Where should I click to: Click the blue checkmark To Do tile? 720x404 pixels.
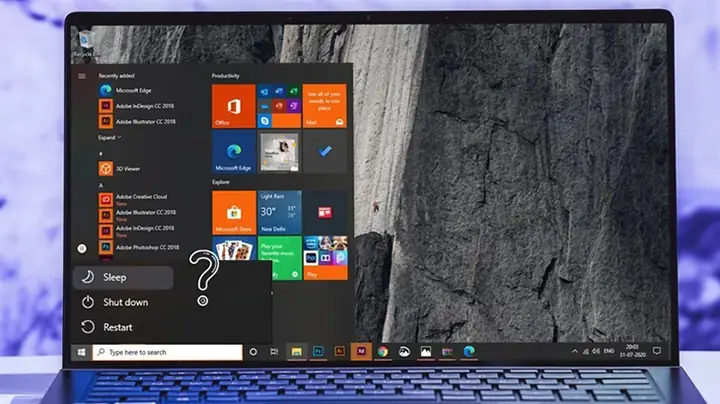325,152
